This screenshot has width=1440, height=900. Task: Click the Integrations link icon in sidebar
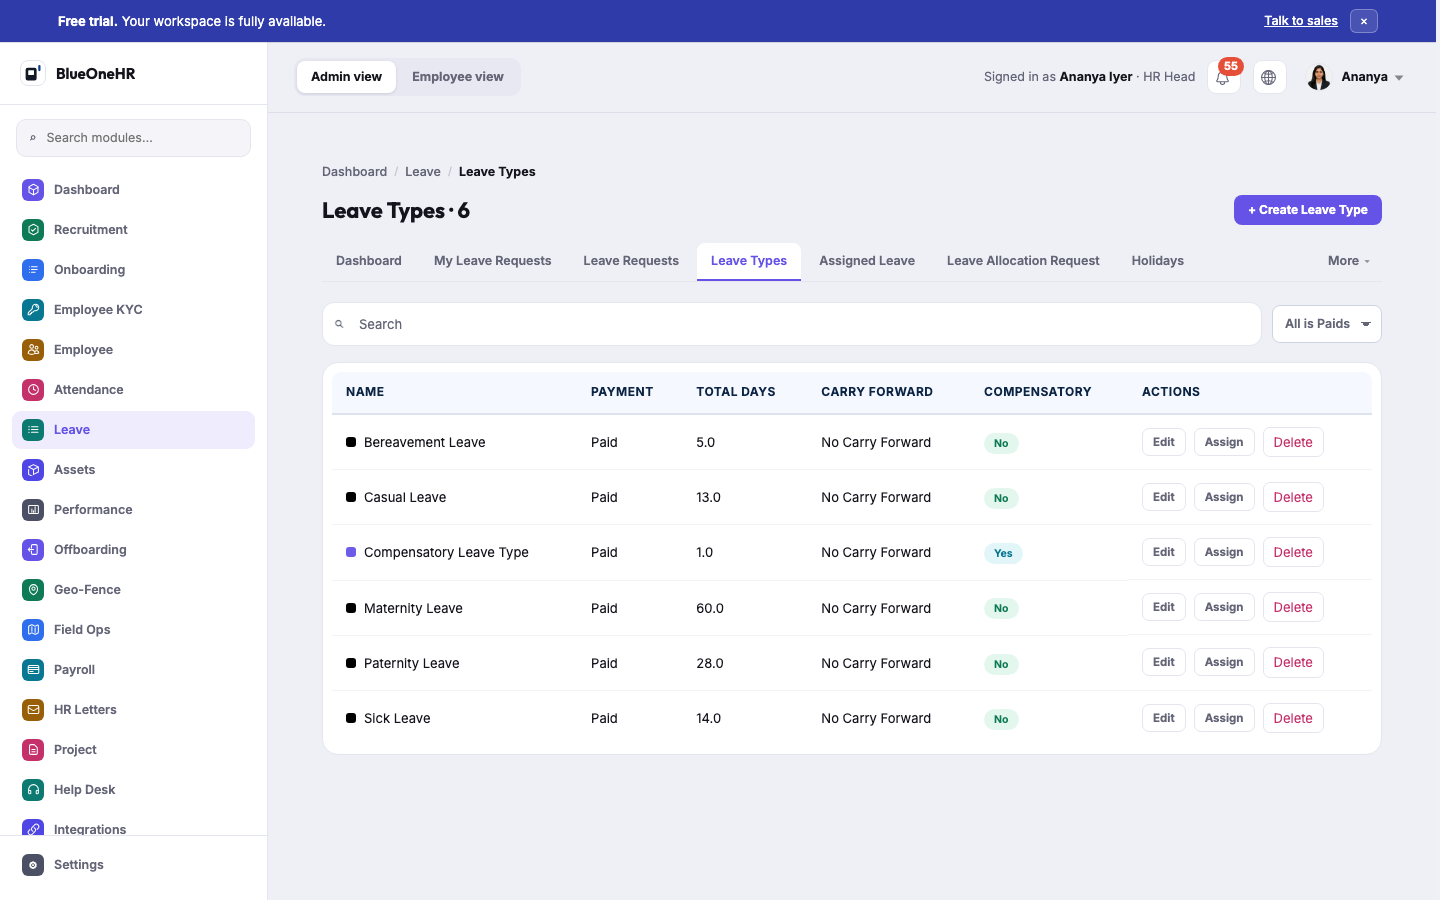(33, 828)
